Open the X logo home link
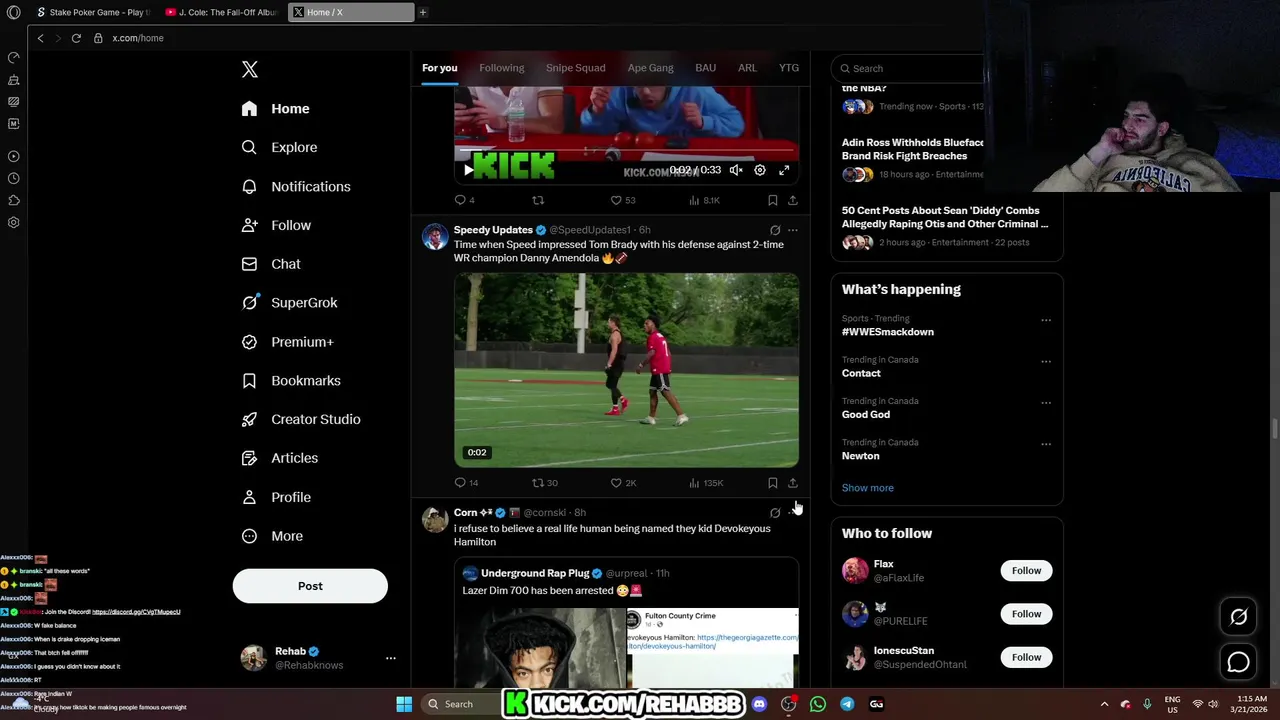This screenshot has width=1280, height=720. 250,69
